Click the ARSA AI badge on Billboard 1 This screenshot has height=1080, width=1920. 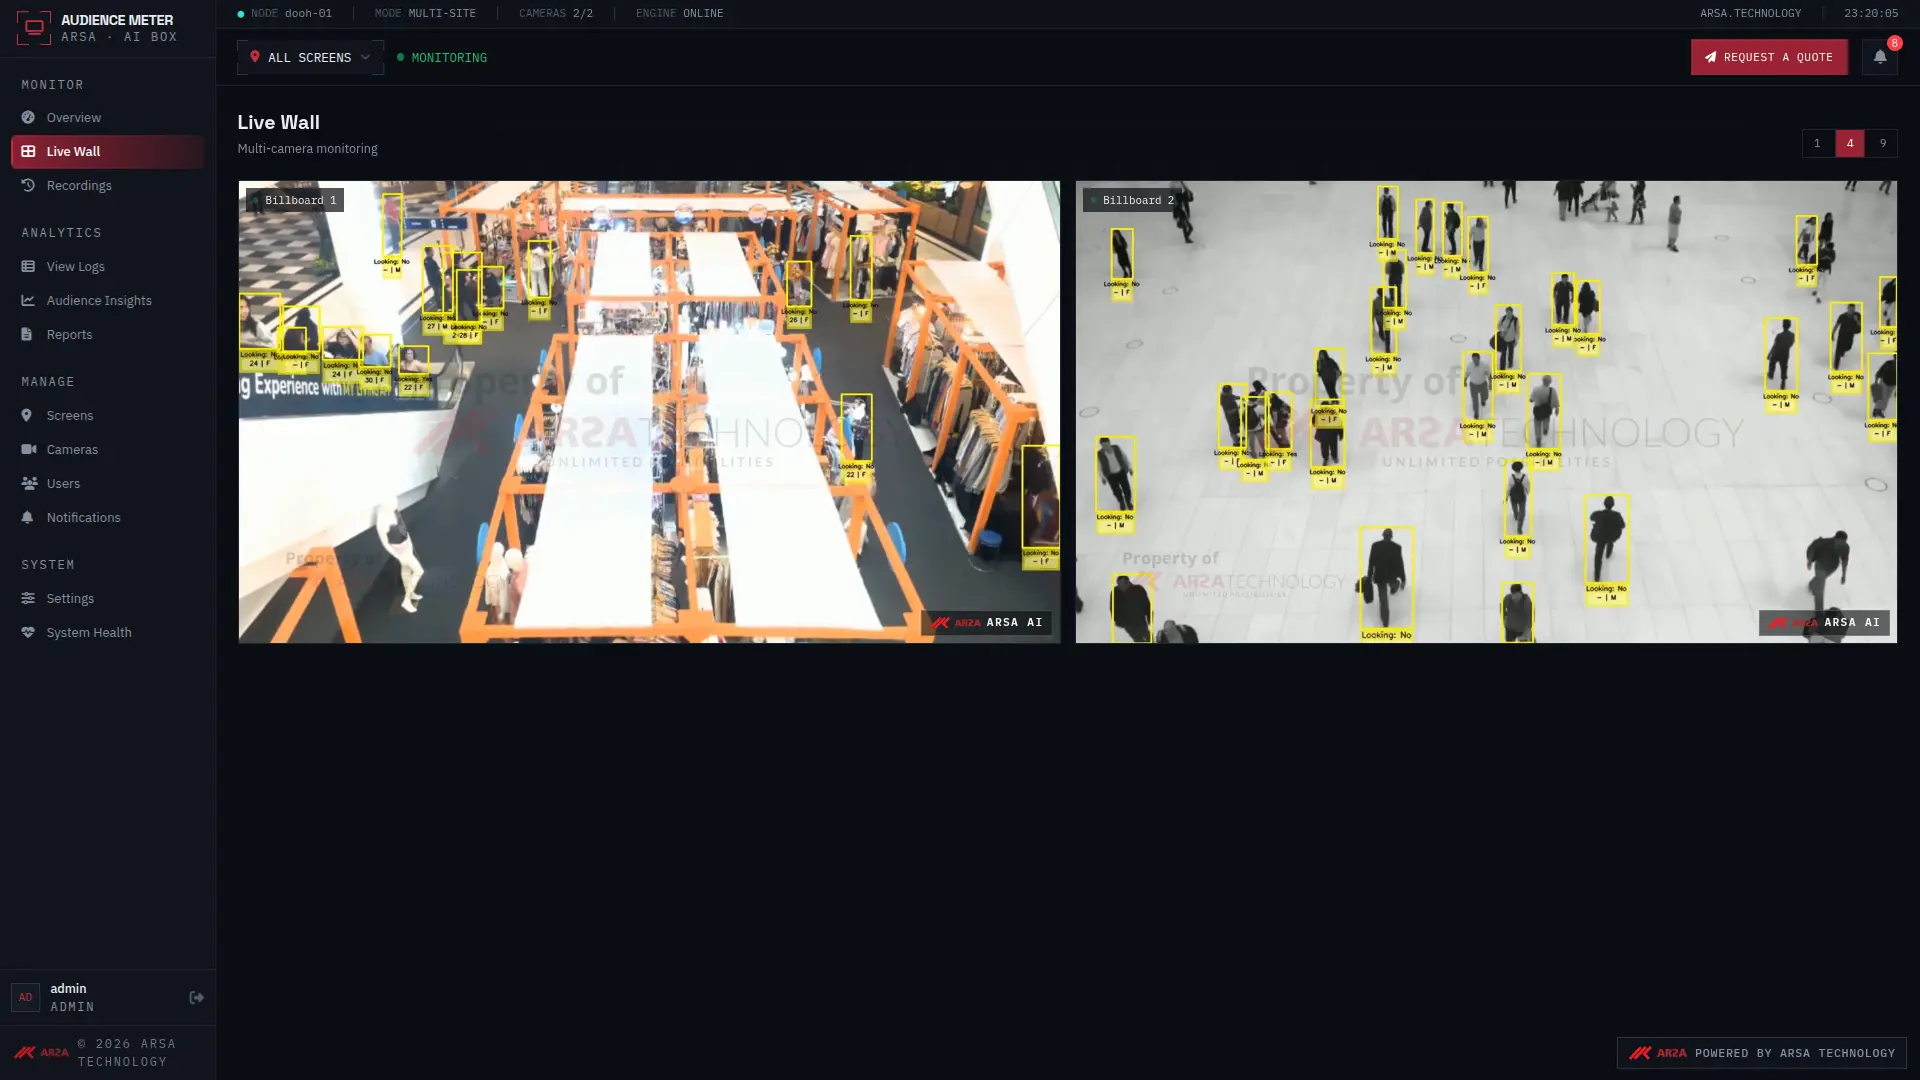point(986,622)
